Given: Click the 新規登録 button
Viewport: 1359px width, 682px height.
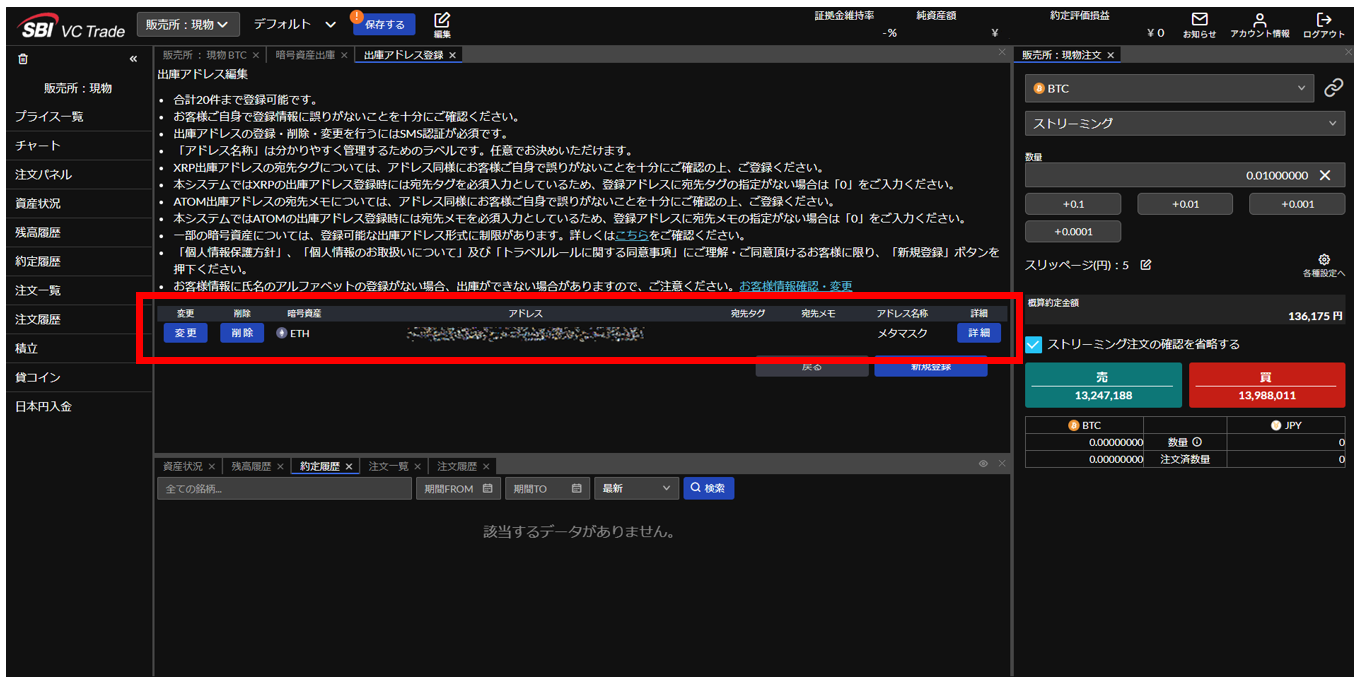Looking at the screenshot, I should 931,367.
